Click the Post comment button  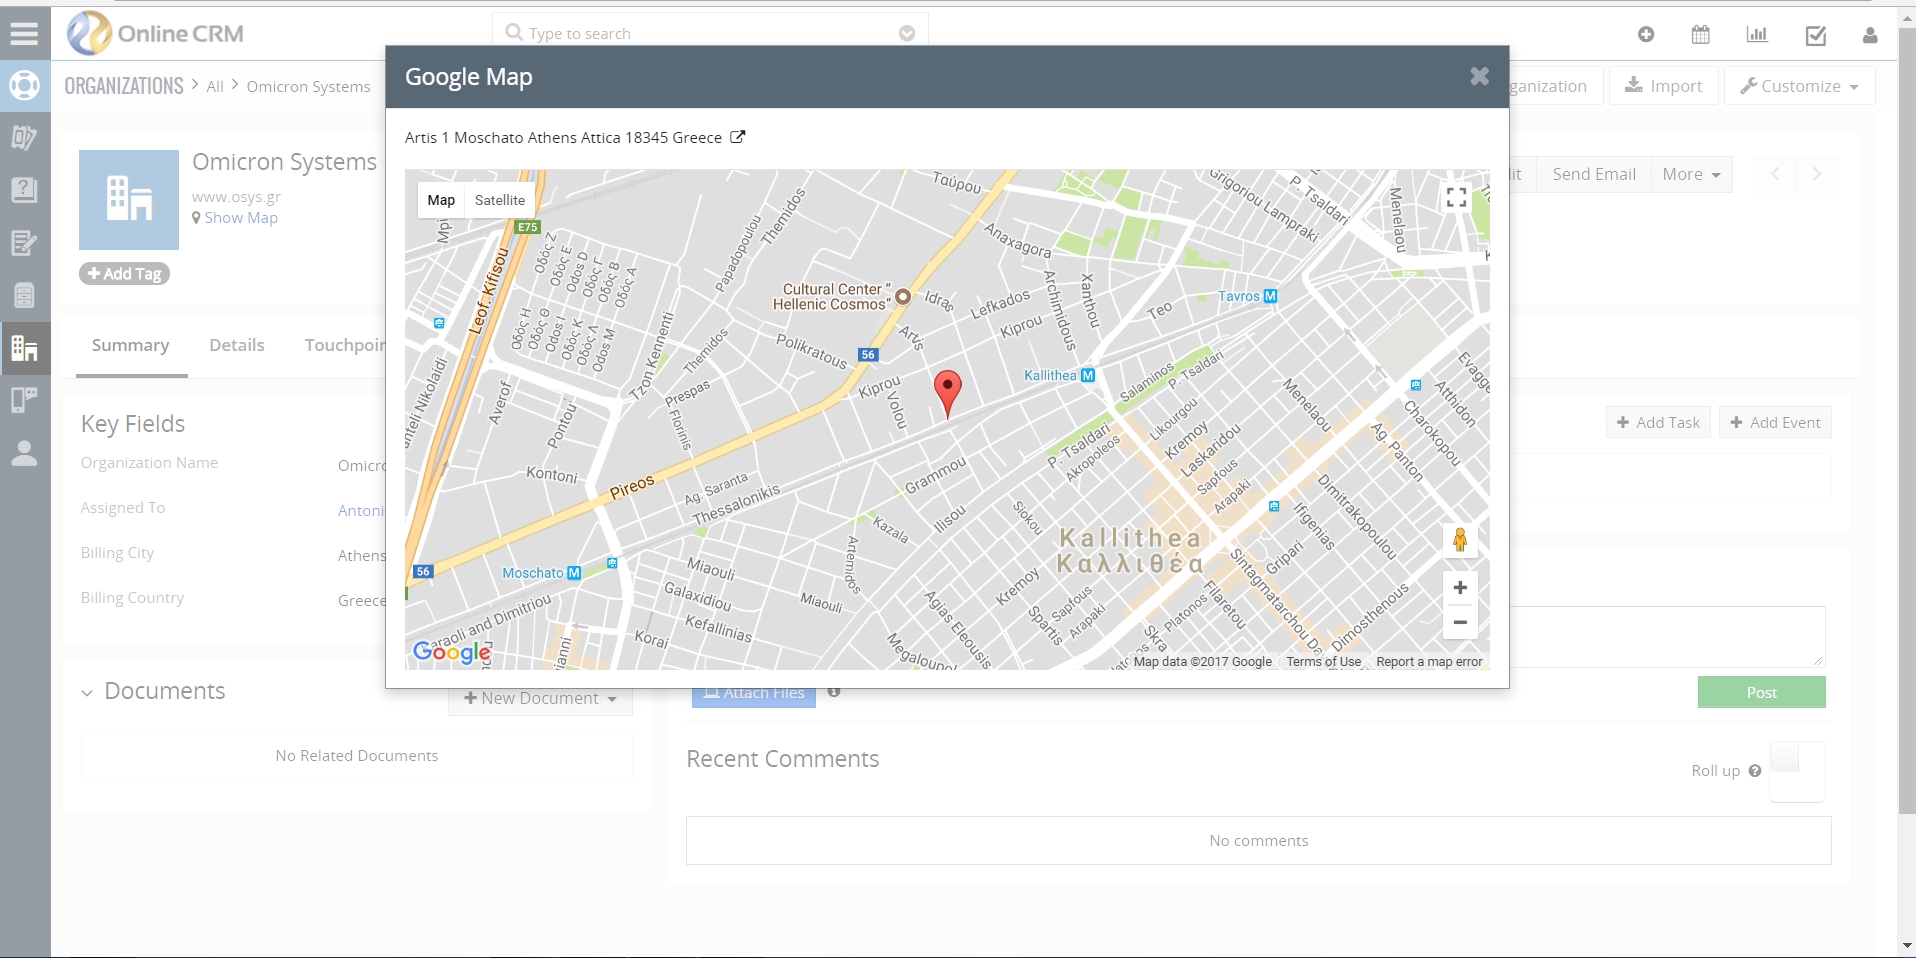point(1761,692)
